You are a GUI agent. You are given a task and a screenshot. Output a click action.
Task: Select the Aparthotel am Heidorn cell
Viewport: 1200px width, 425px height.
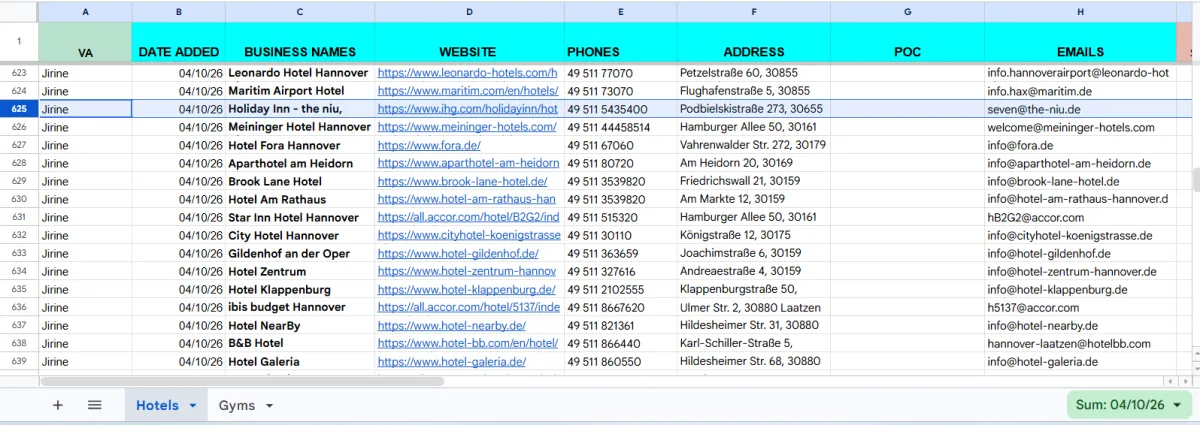tap(300, 163)
